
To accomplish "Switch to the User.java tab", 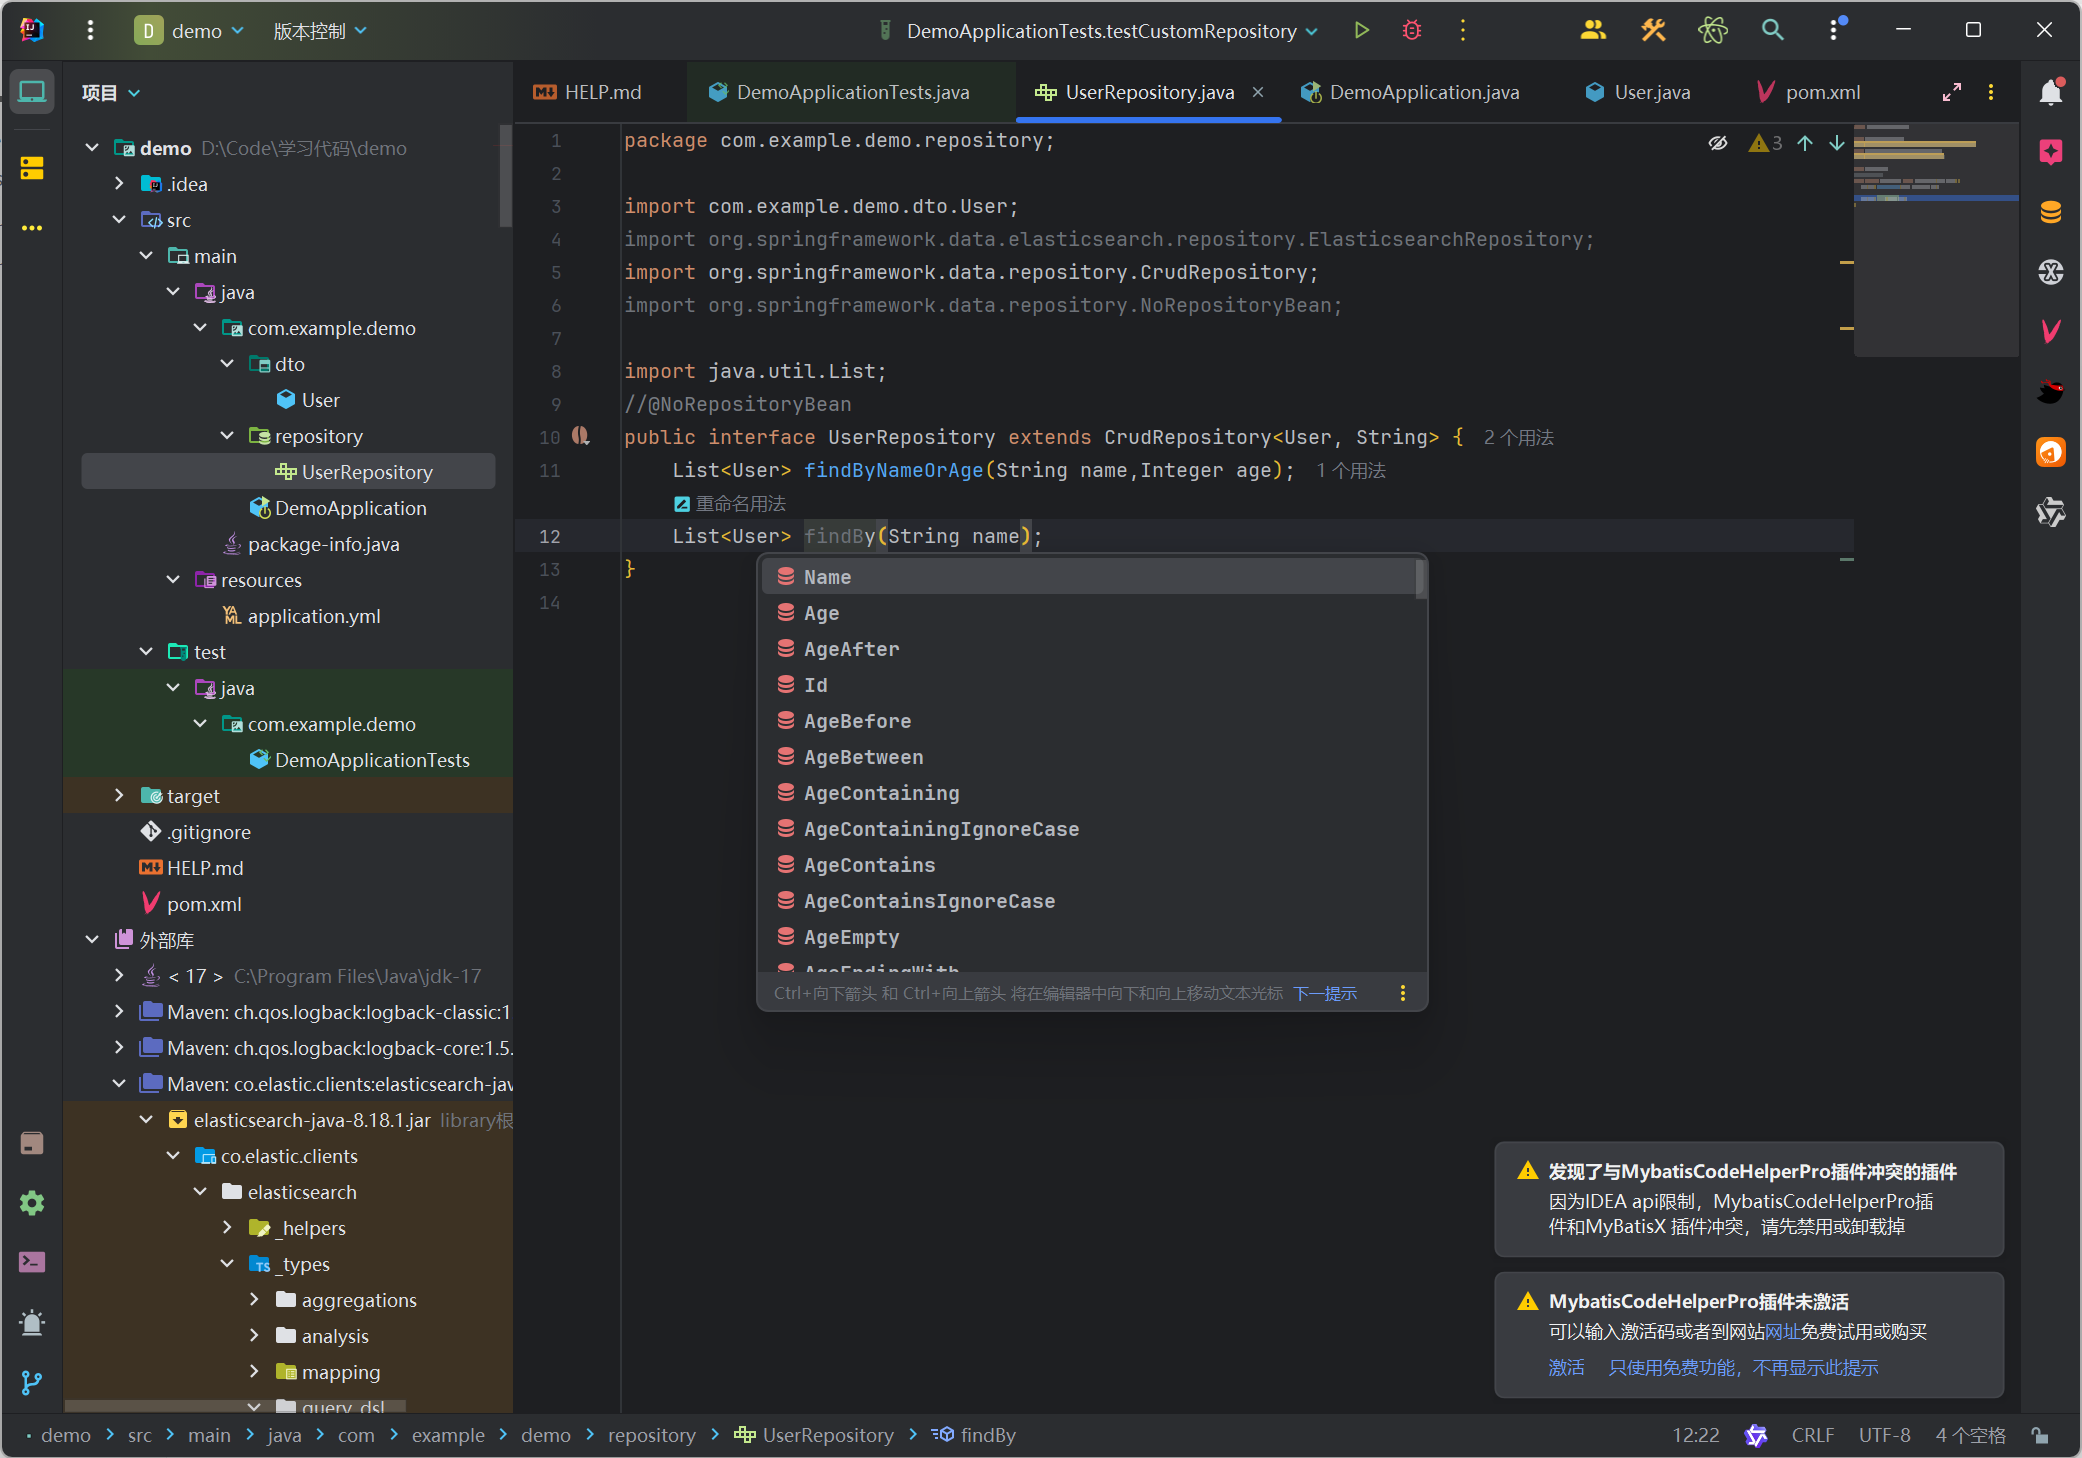I will (1638, 92).
